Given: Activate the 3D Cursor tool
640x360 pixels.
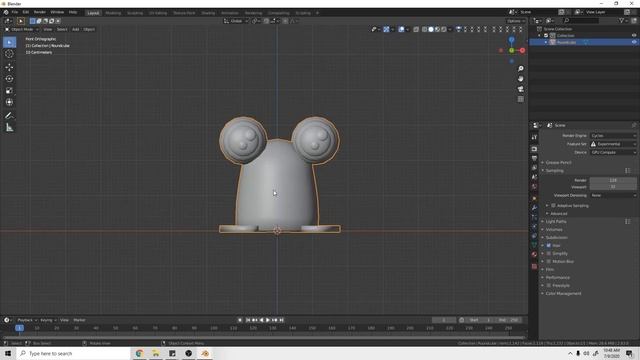Looking at the screenshot, I should [x=9, y=54].
